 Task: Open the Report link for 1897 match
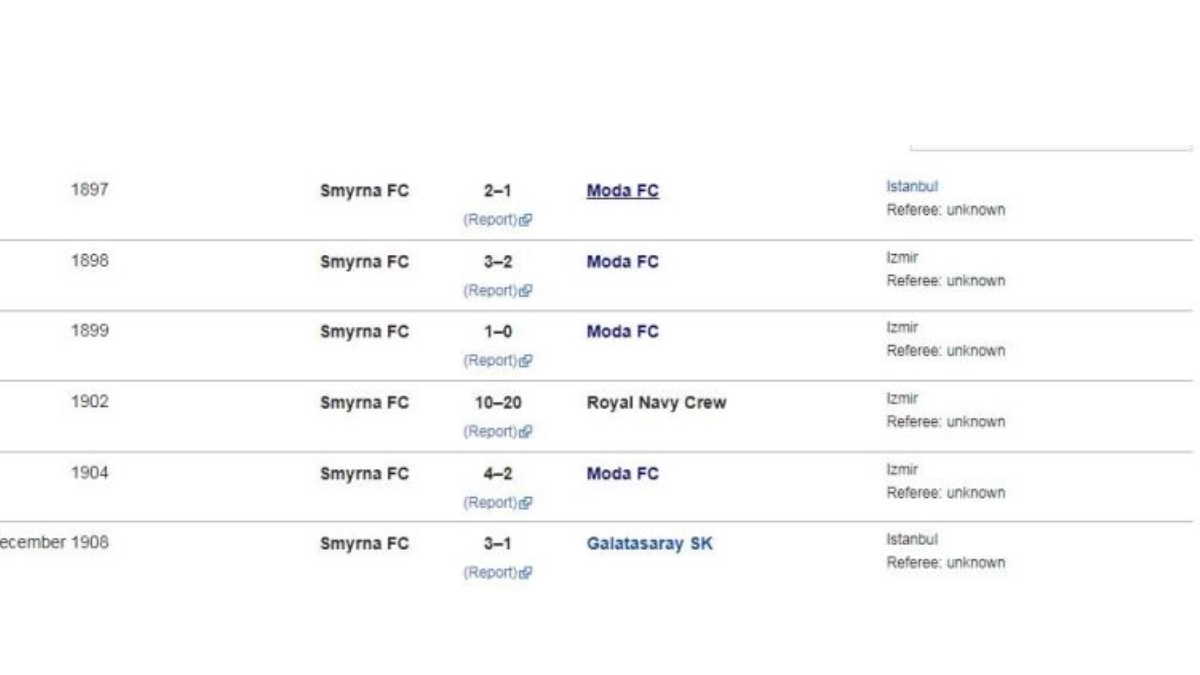pyautogui.click(x=490, y=220)
